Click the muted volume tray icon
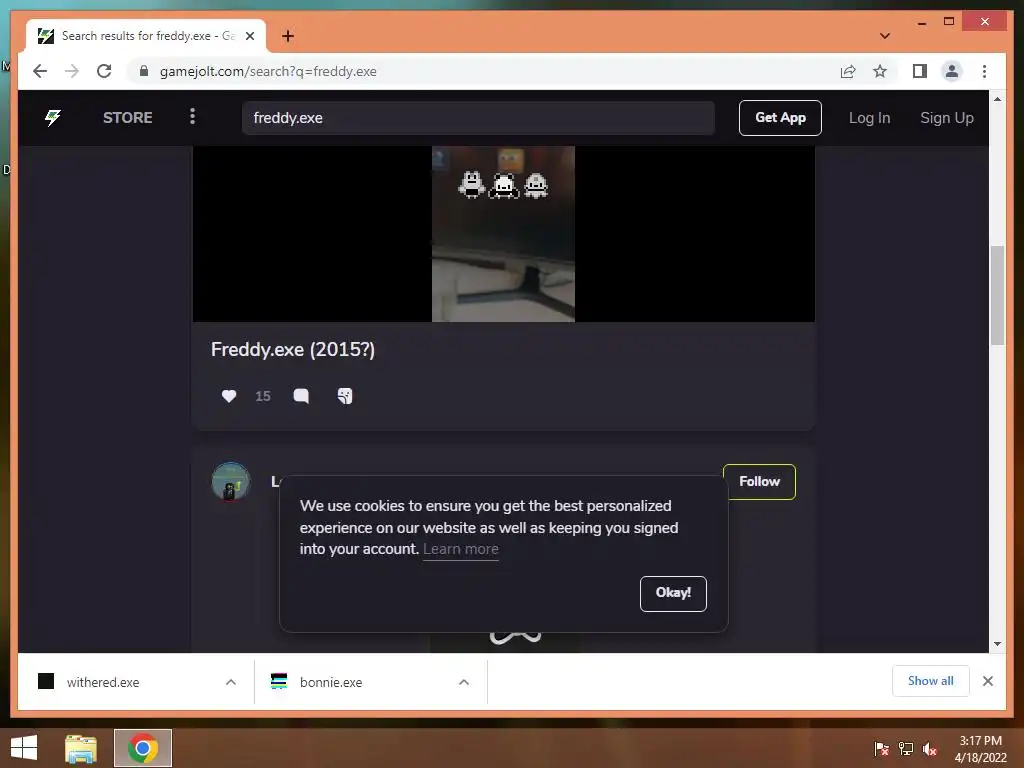 pos(930,749)
